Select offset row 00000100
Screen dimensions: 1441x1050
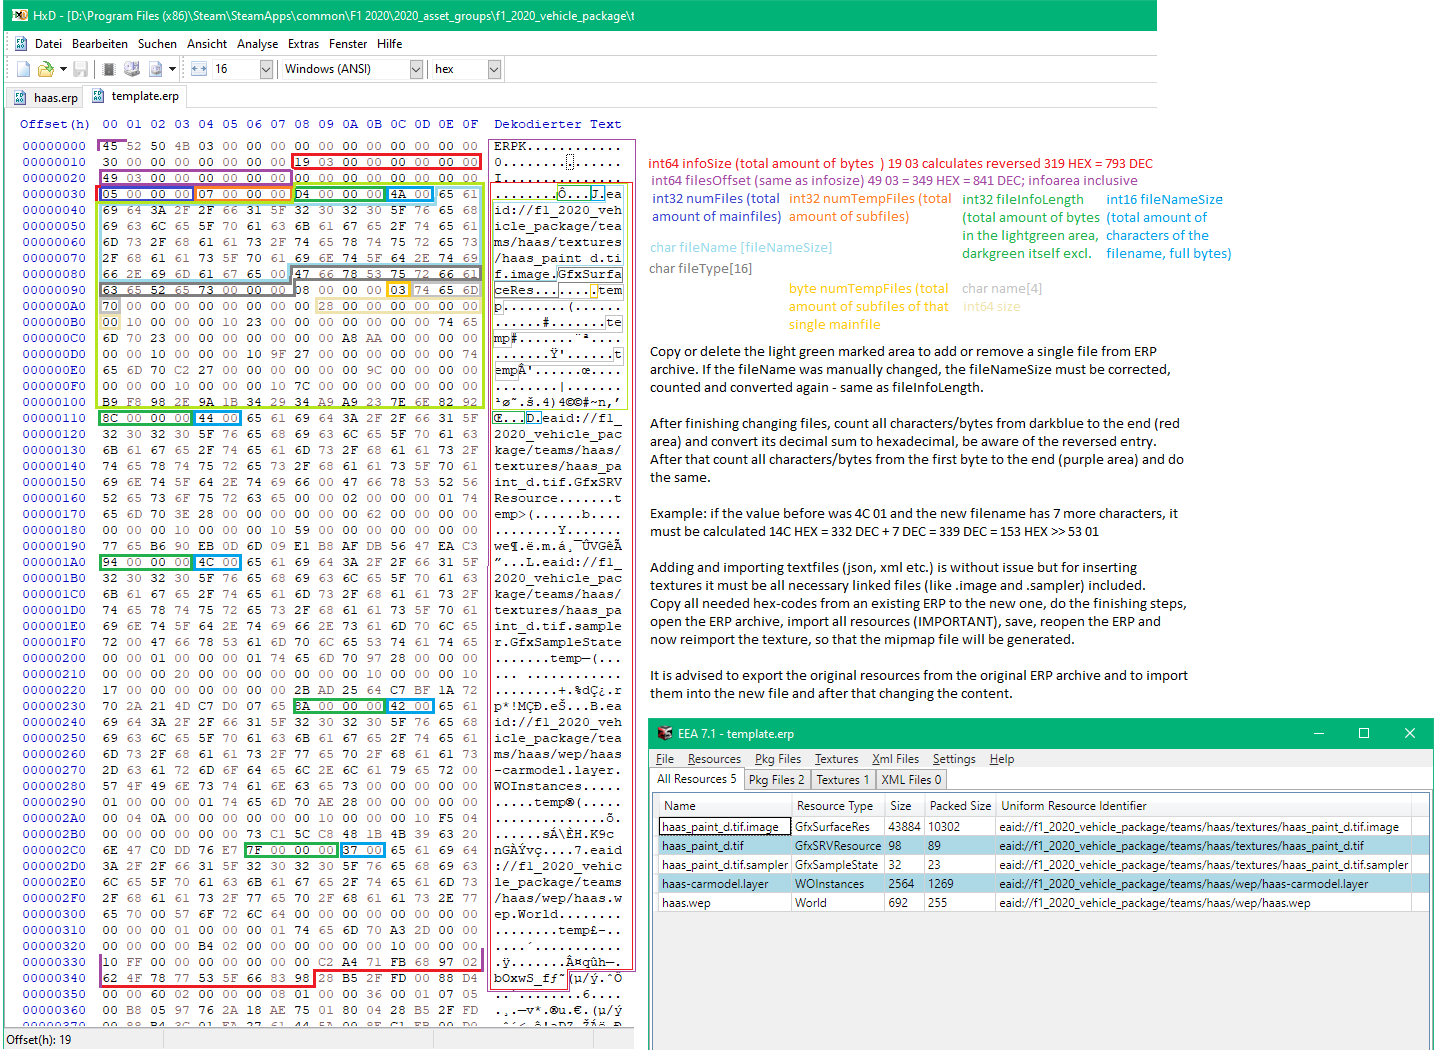pos(54,402)
